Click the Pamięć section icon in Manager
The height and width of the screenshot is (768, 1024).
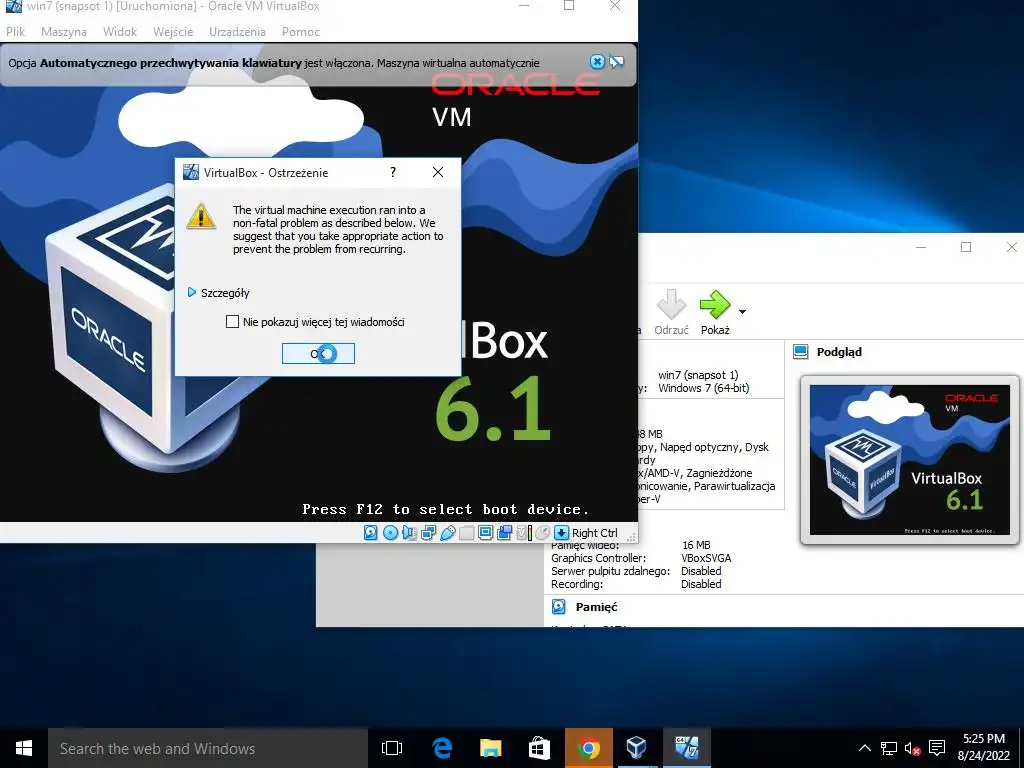[x=559, y=607]
